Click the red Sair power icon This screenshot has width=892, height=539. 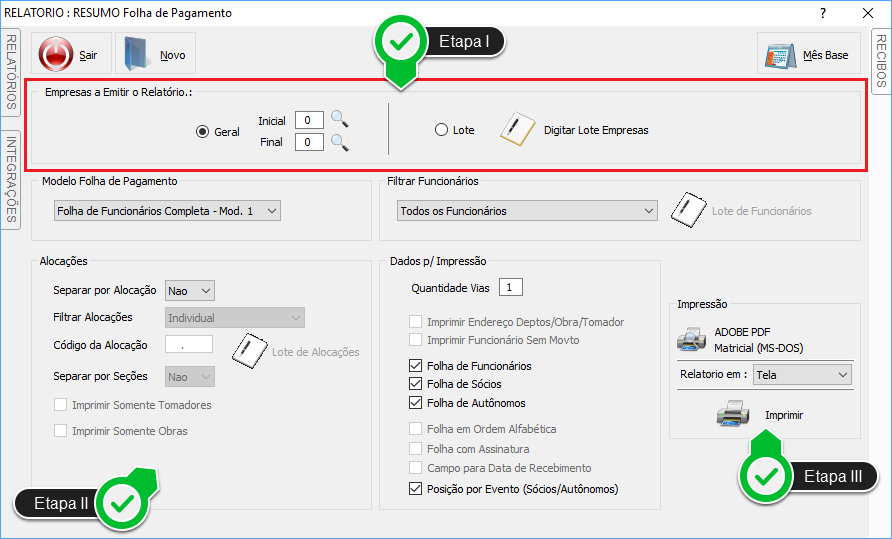point(57,55)
